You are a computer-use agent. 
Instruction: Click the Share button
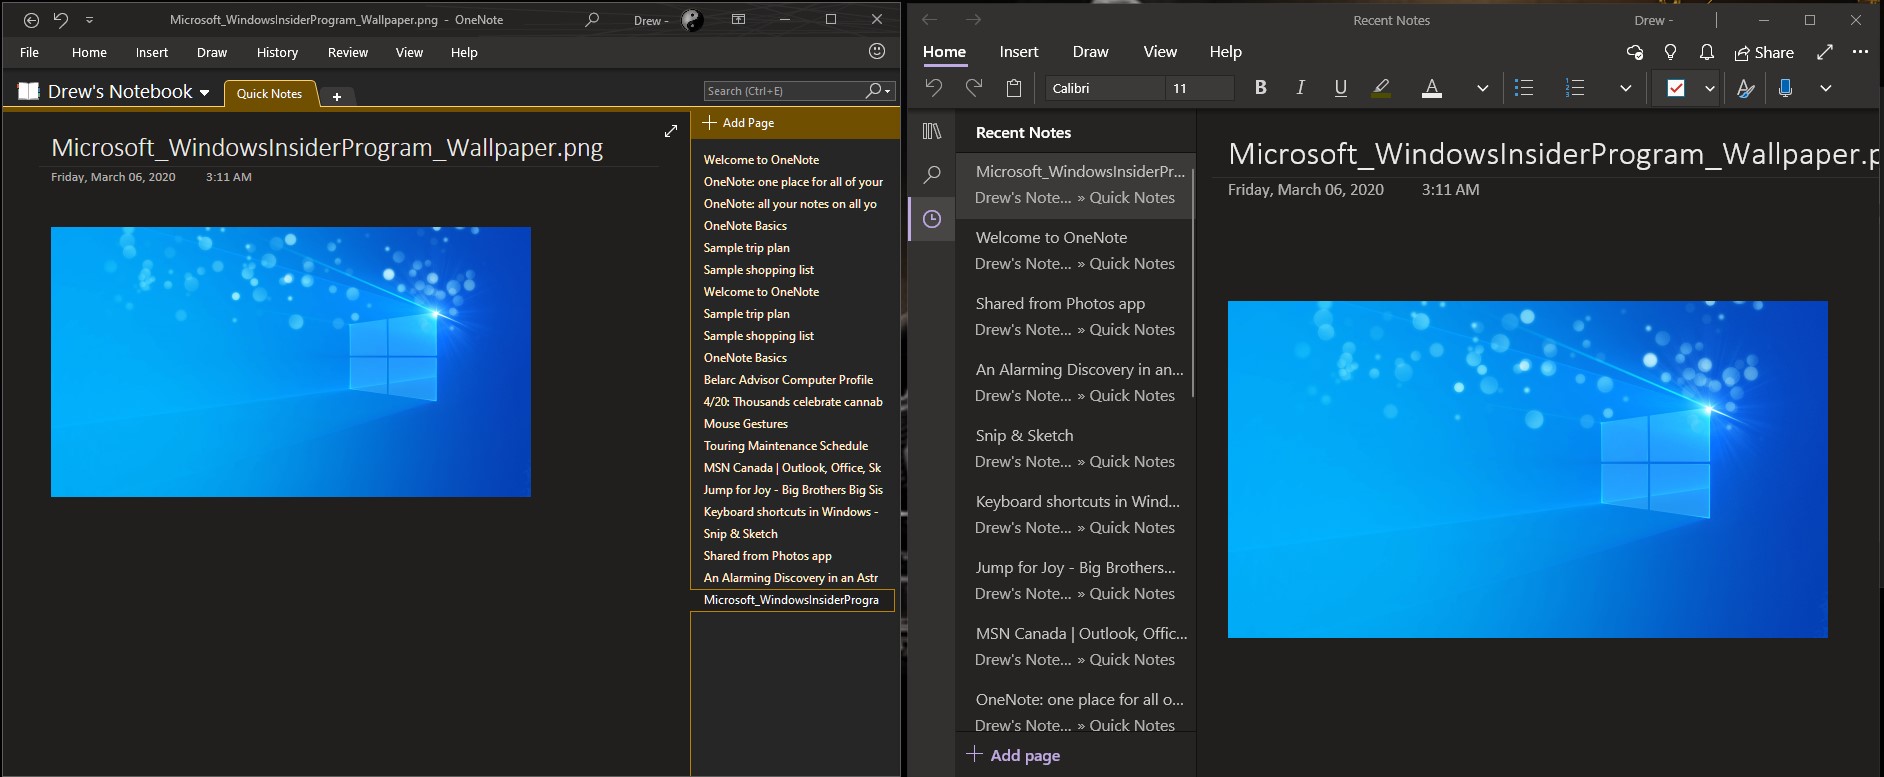click(1764, 52)
